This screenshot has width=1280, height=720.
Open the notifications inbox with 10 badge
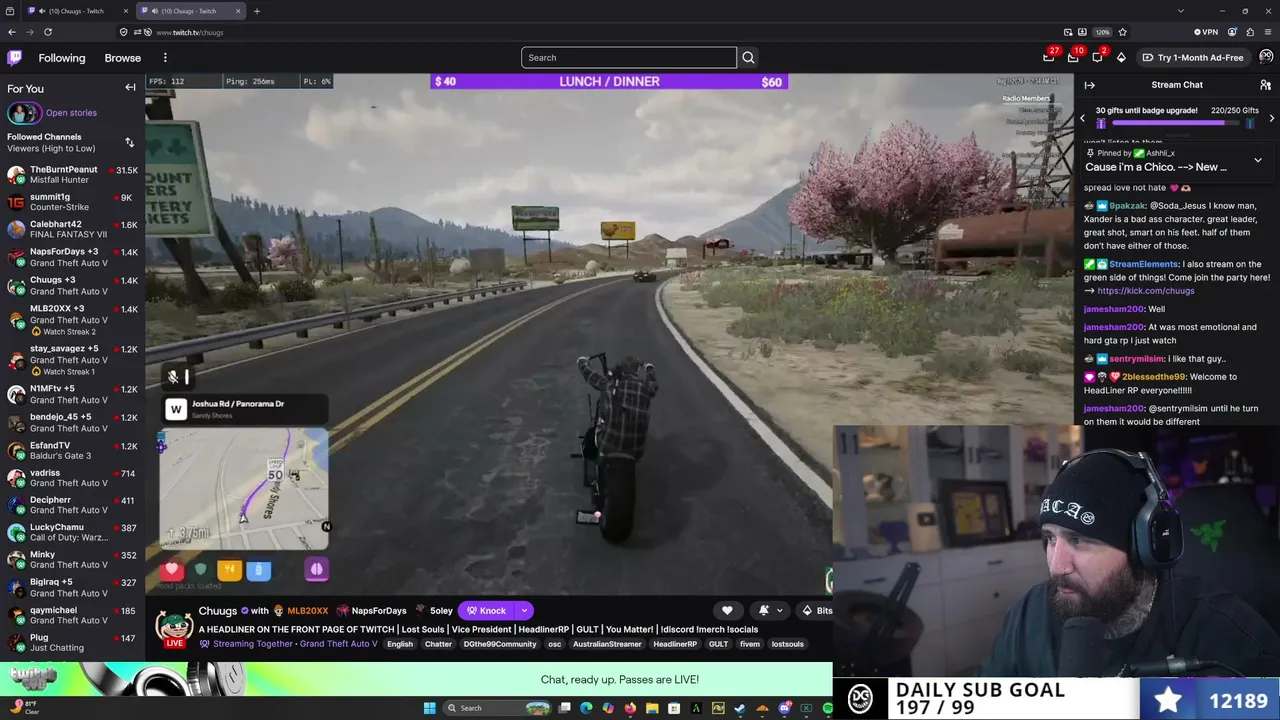point(1073,57)
